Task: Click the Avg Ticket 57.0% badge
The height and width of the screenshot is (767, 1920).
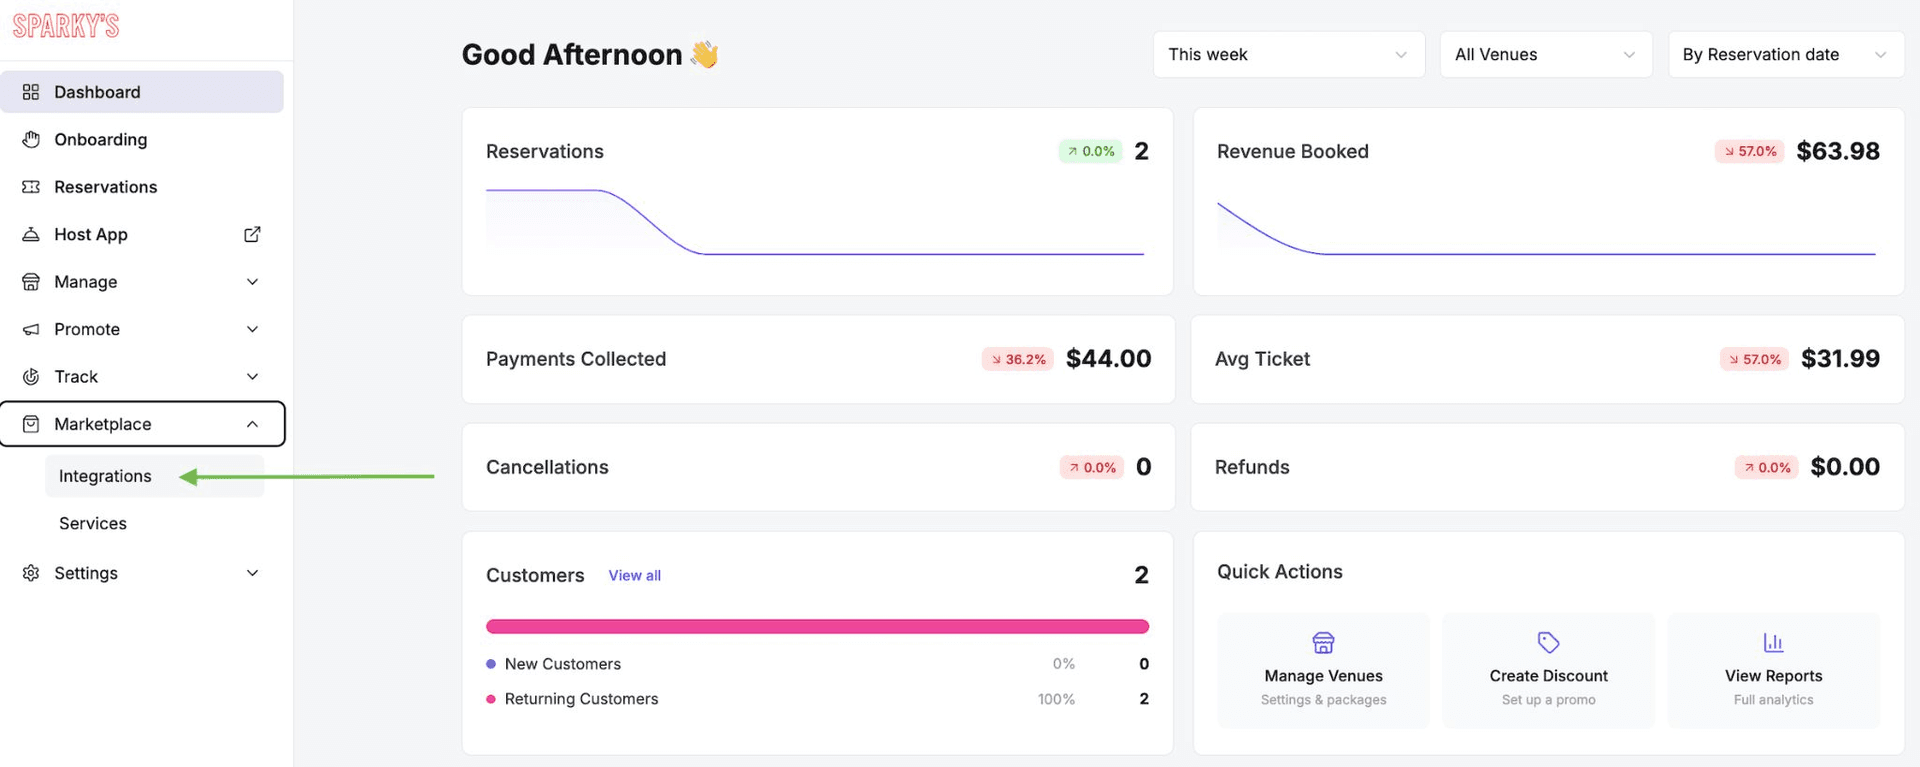Action: click(1754, 359)
